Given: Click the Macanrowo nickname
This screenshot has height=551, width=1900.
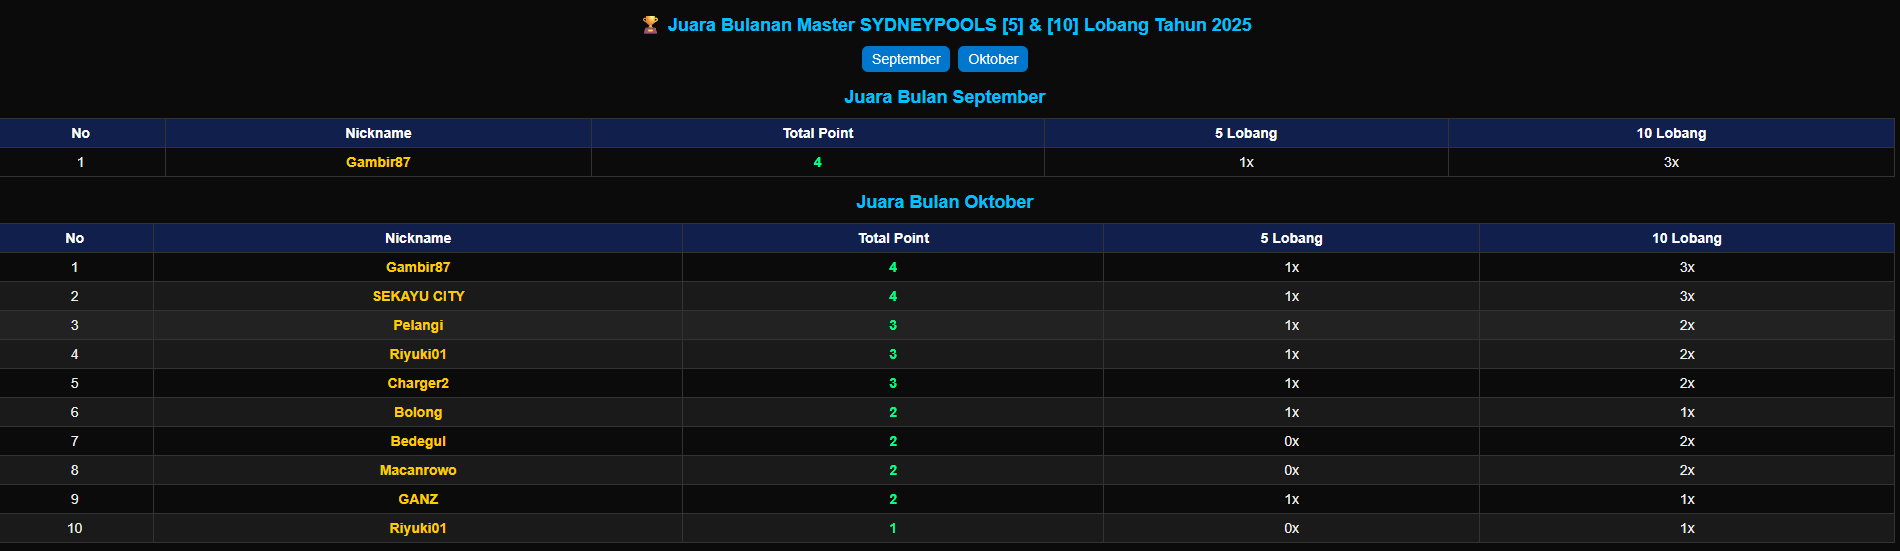Looking at the screenshot, I should pos(418,470).
